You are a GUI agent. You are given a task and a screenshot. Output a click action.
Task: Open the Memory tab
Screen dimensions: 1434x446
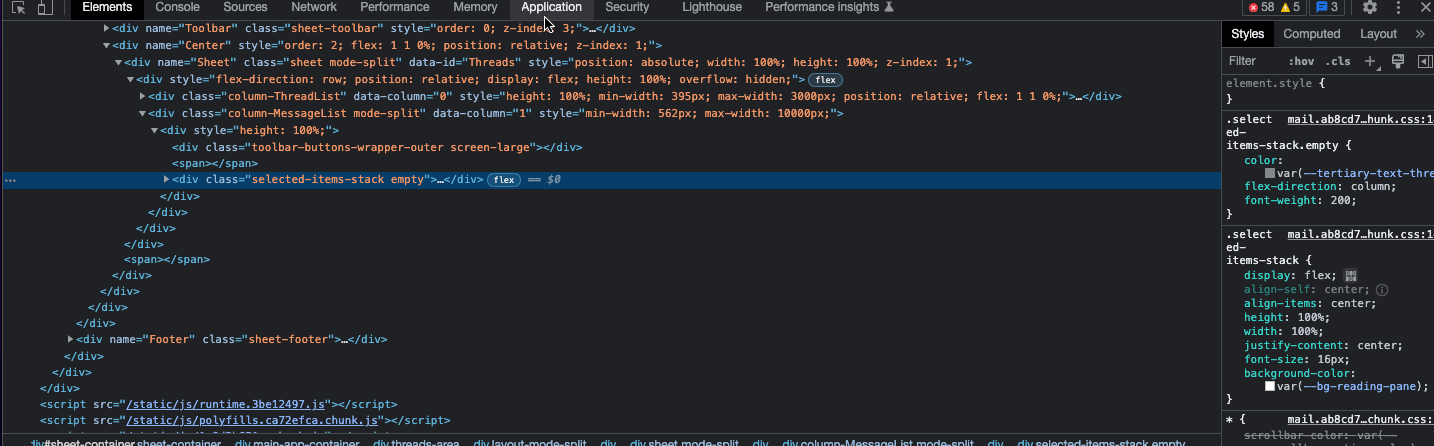click(475, 7)
